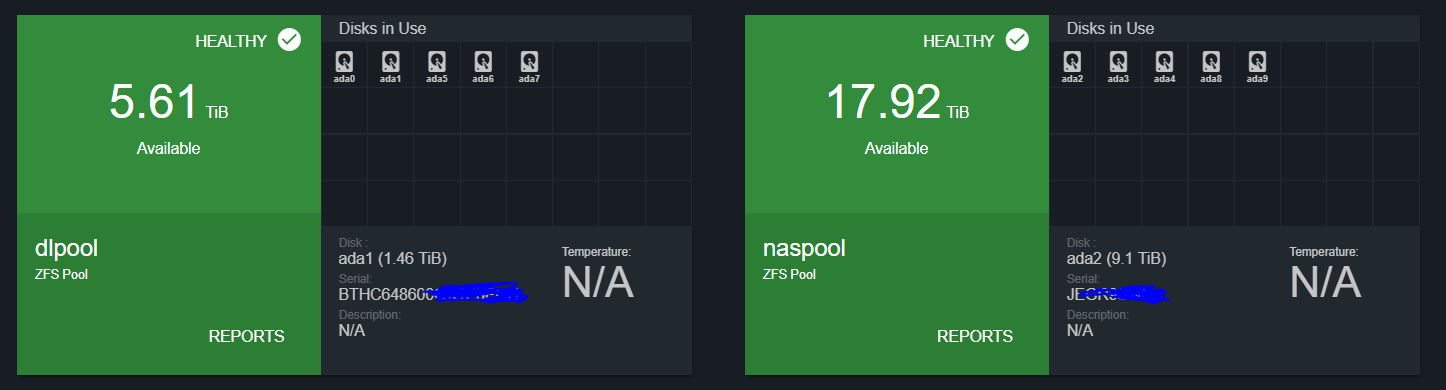The width and height of the screenshot is (1446, 390).
Task: Click the ada2 (9.1 TiB) disk label
Action: point(1116,259)
